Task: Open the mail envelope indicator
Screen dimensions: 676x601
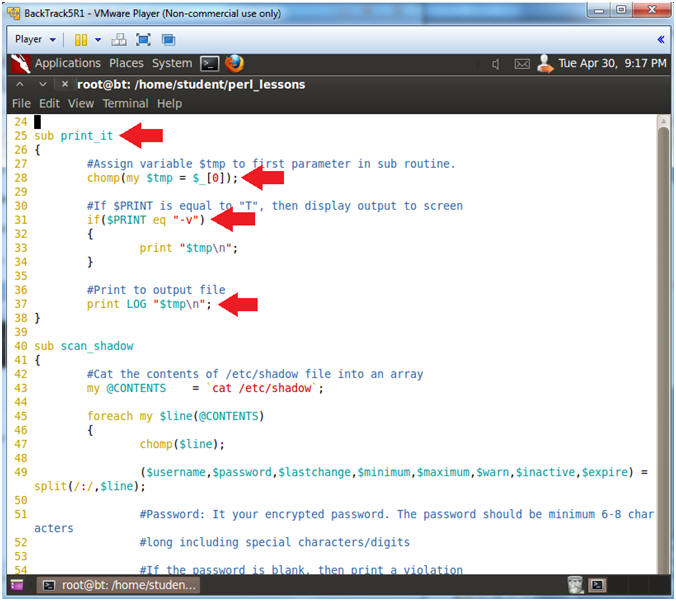Action: (522, 64)
